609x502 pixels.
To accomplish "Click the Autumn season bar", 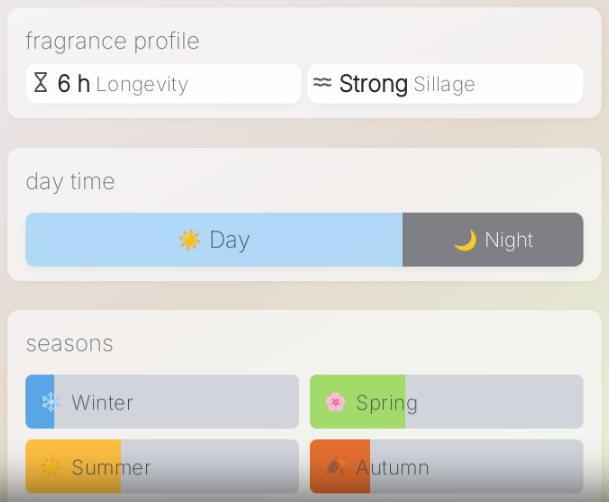I will [446, 466].
